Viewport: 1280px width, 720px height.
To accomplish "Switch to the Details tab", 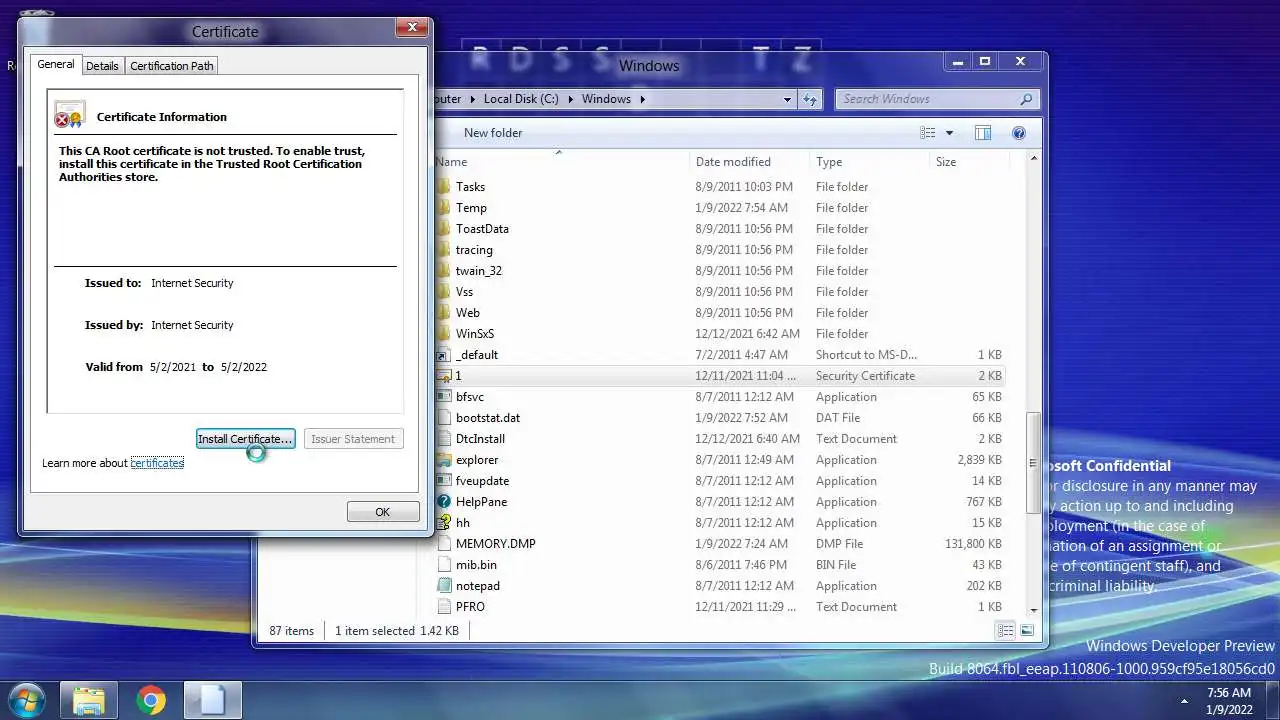I will click(102, 66).
